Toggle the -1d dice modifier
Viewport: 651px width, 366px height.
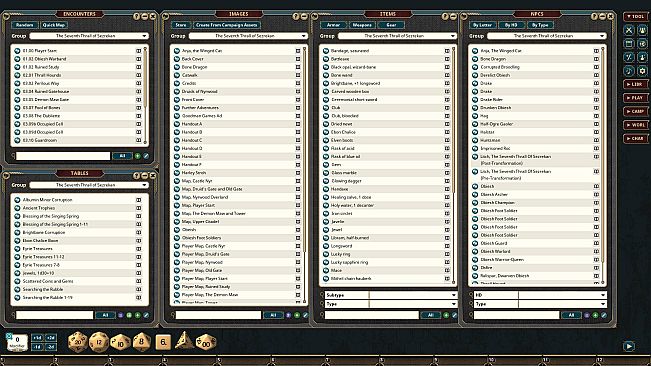pyautogui.click(x=37, y=346)
